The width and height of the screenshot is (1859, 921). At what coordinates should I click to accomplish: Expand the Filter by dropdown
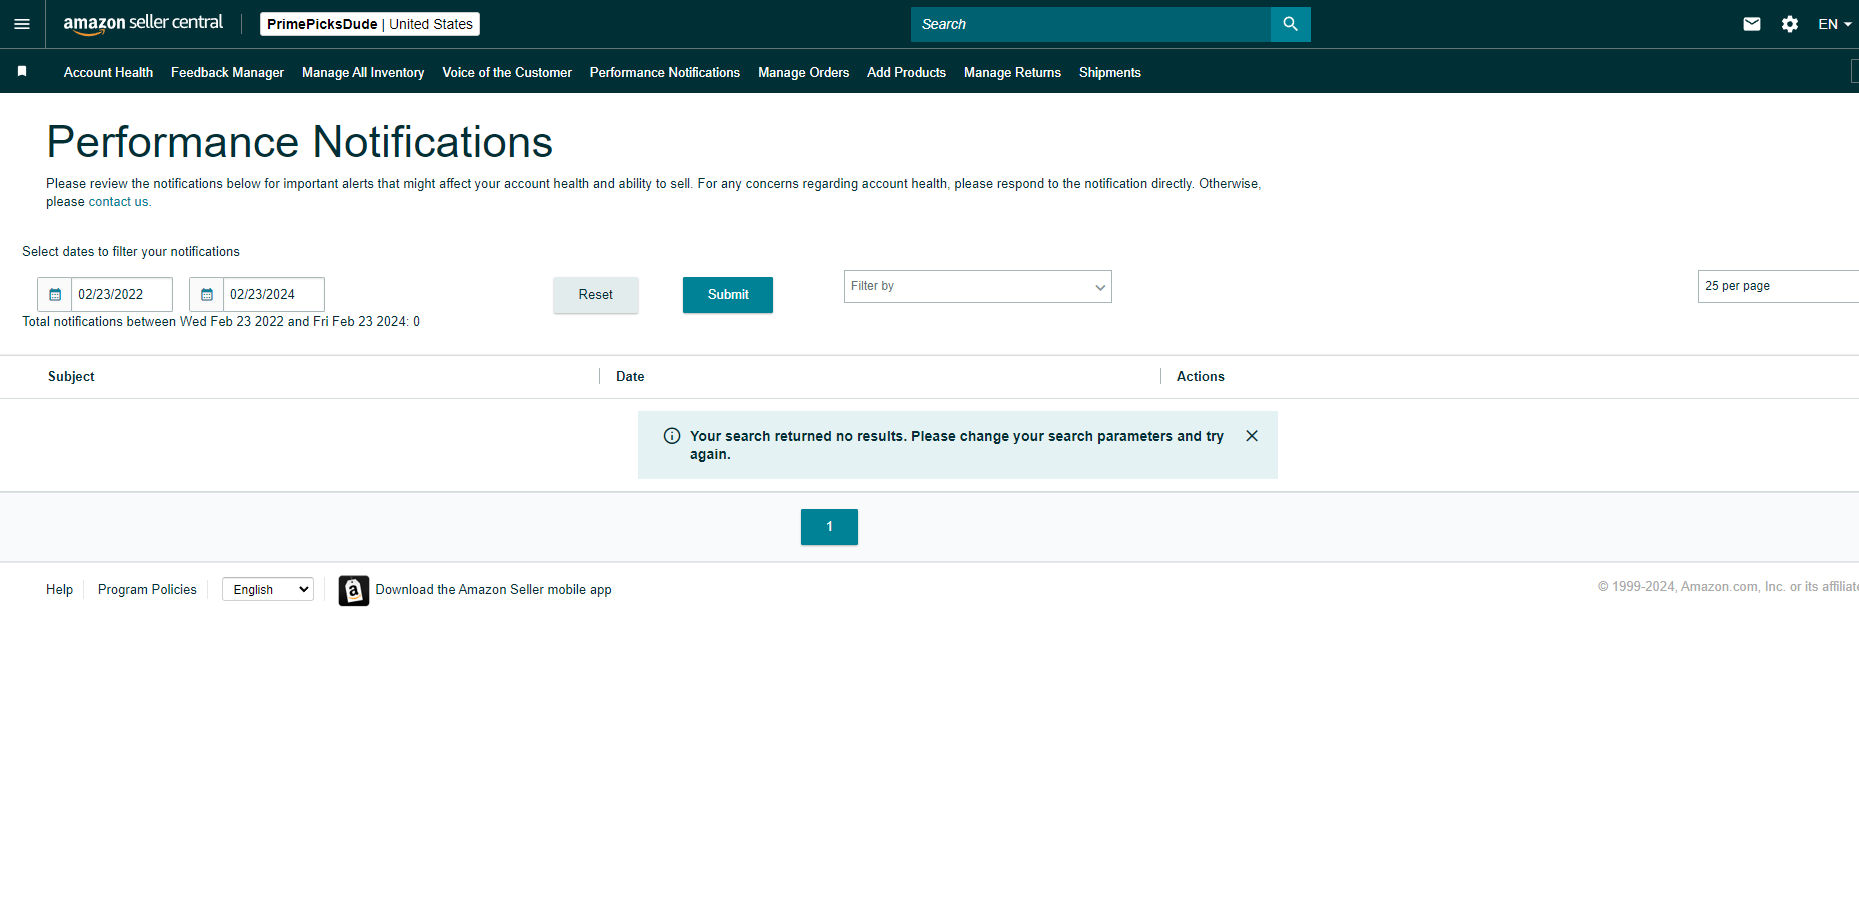click(x=977, y=287)
